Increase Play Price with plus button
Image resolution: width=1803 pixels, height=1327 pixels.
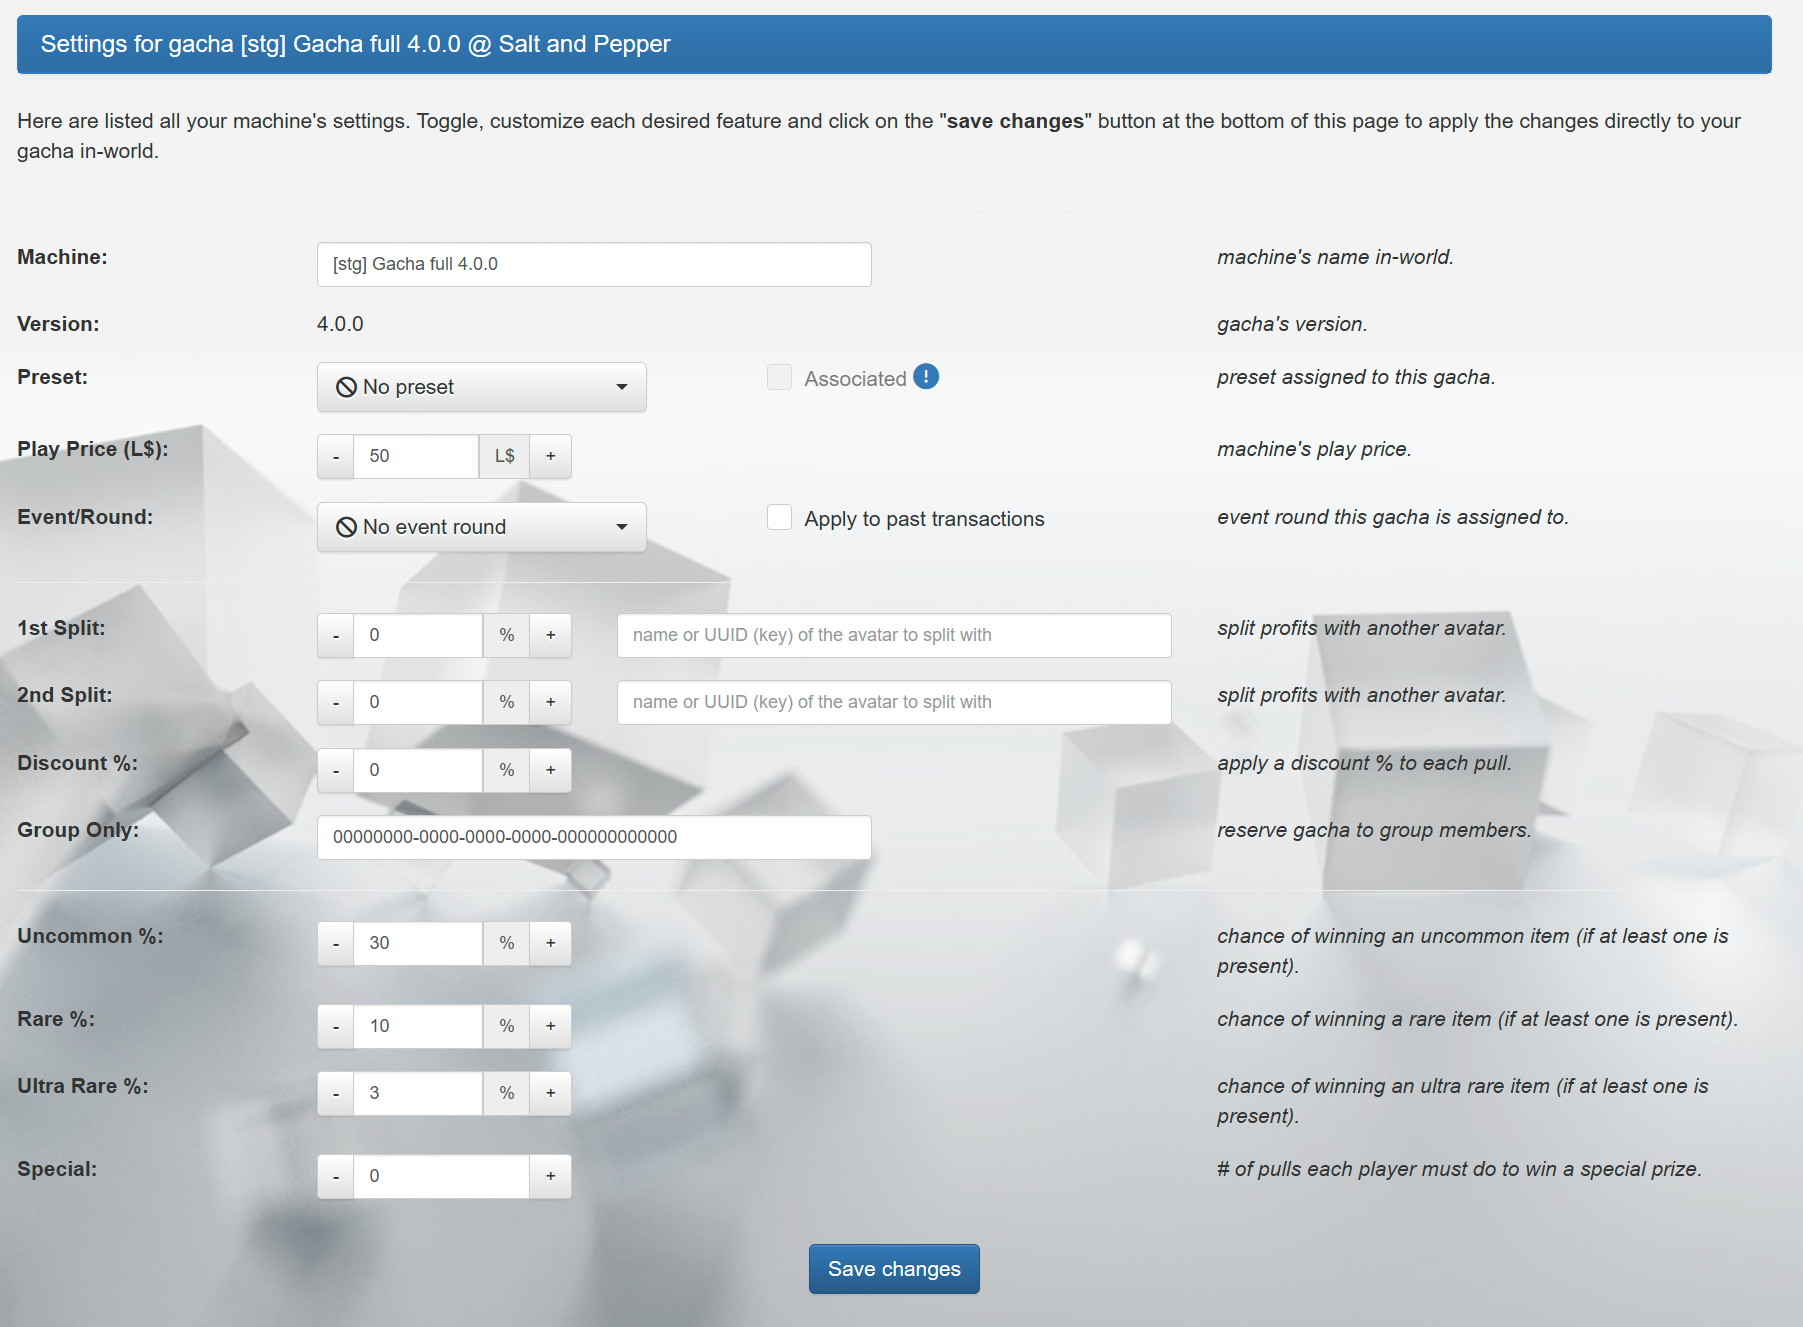(550, 456)
